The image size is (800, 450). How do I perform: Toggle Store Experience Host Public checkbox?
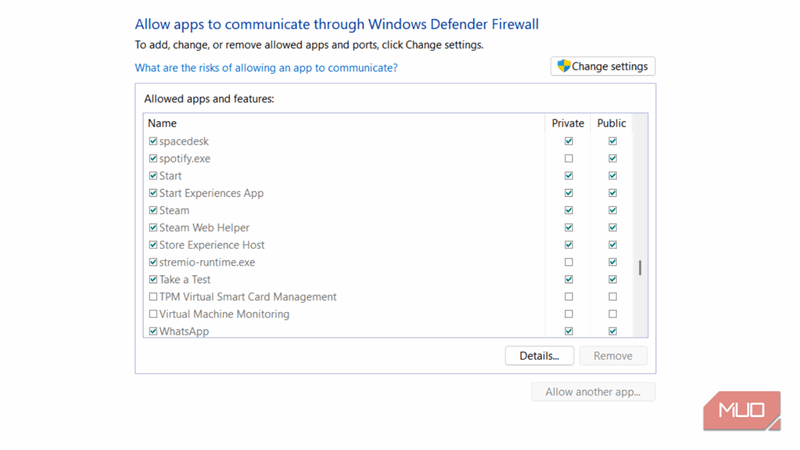pos(612,245)
